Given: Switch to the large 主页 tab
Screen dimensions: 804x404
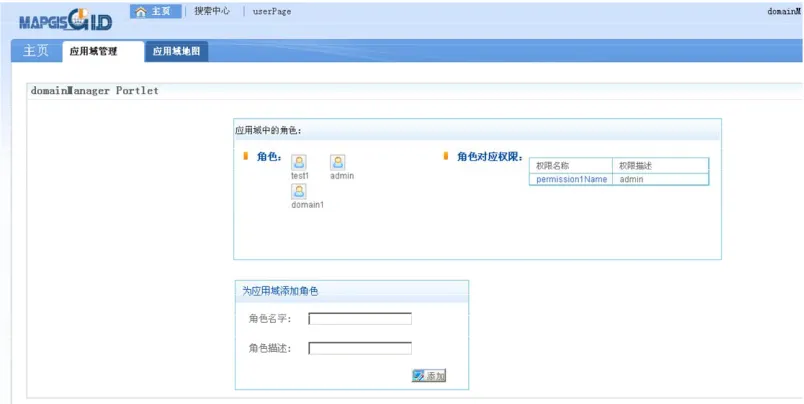Looking at the screenshot, I should click(x=36, y=51).
